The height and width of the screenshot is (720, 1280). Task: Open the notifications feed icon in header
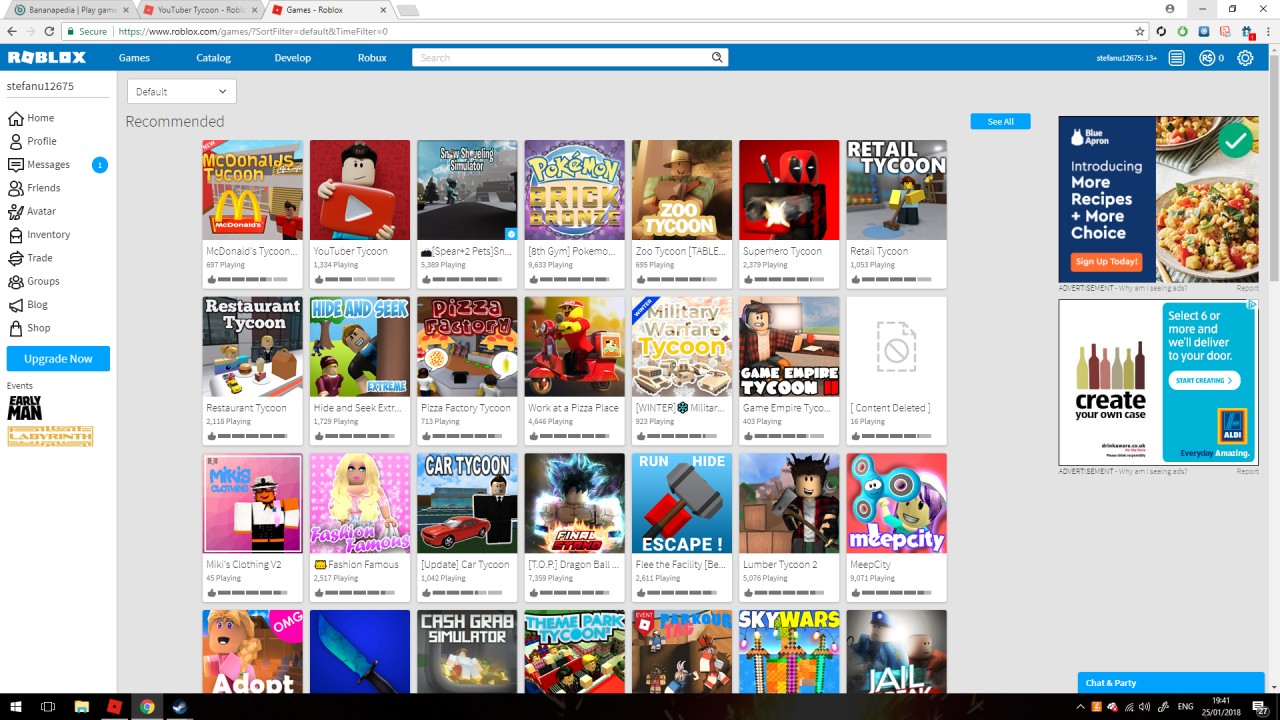click(x=1177, y=58)
